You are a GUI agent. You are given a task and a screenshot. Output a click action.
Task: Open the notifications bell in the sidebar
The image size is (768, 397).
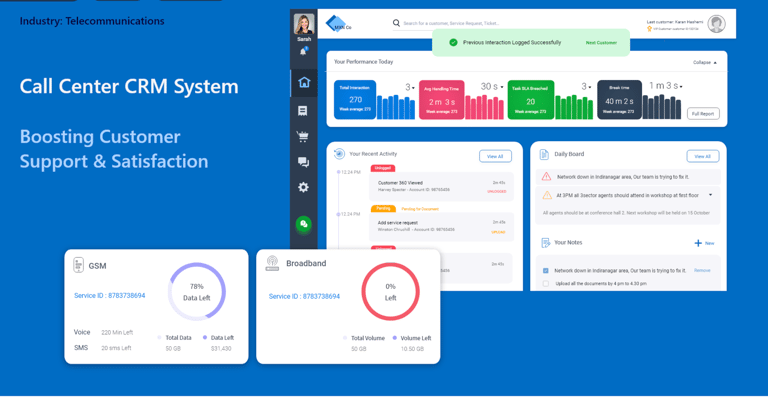tap(304, 51)
